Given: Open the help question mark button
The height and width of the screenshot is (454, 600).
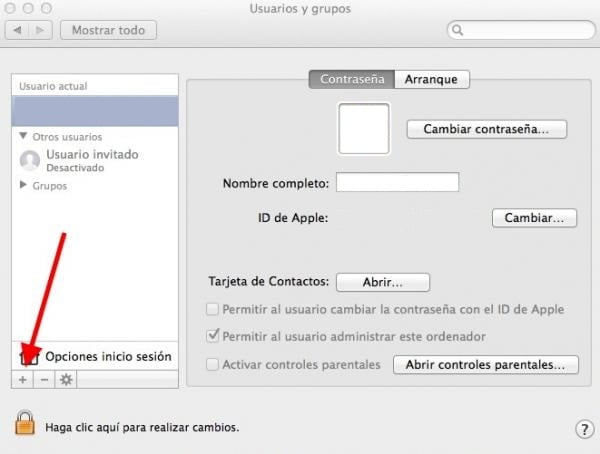Looking at the screenshot, I should pos(585,429).
